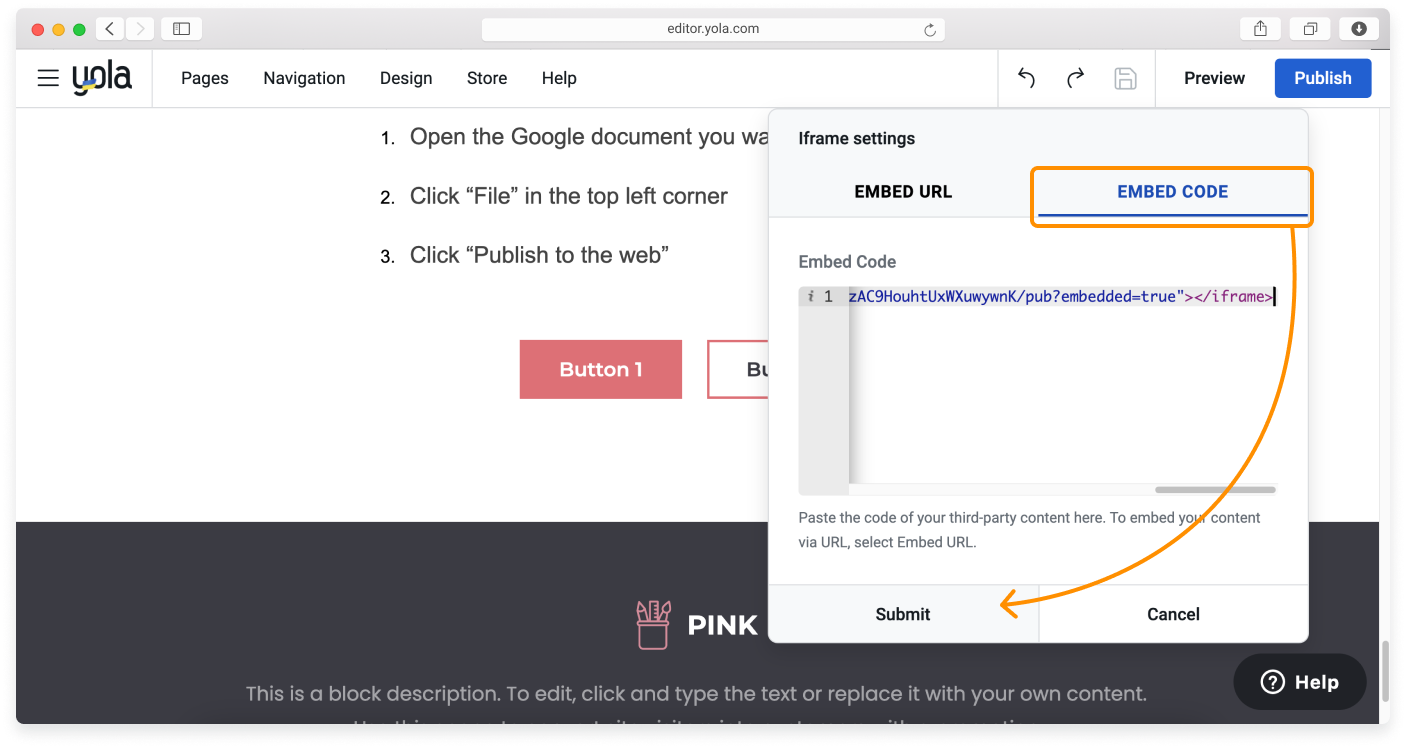Publish the website
This screenshot has height=748, width=1406.
tap(1322, 78)
